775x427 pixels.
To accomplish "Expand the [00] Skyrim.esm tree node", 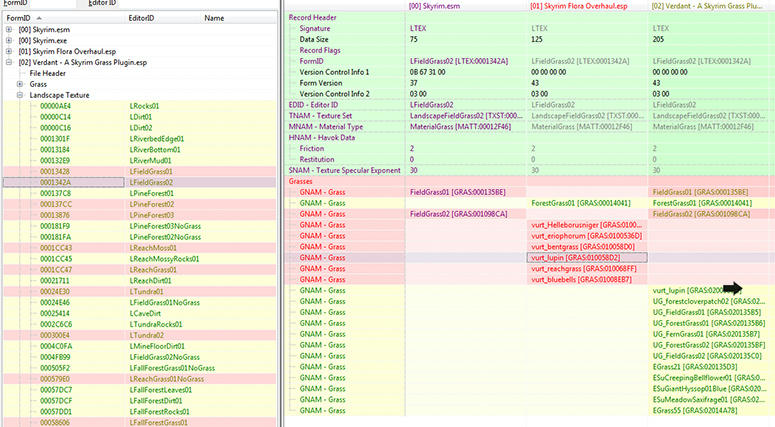I will tap(9, 30).
